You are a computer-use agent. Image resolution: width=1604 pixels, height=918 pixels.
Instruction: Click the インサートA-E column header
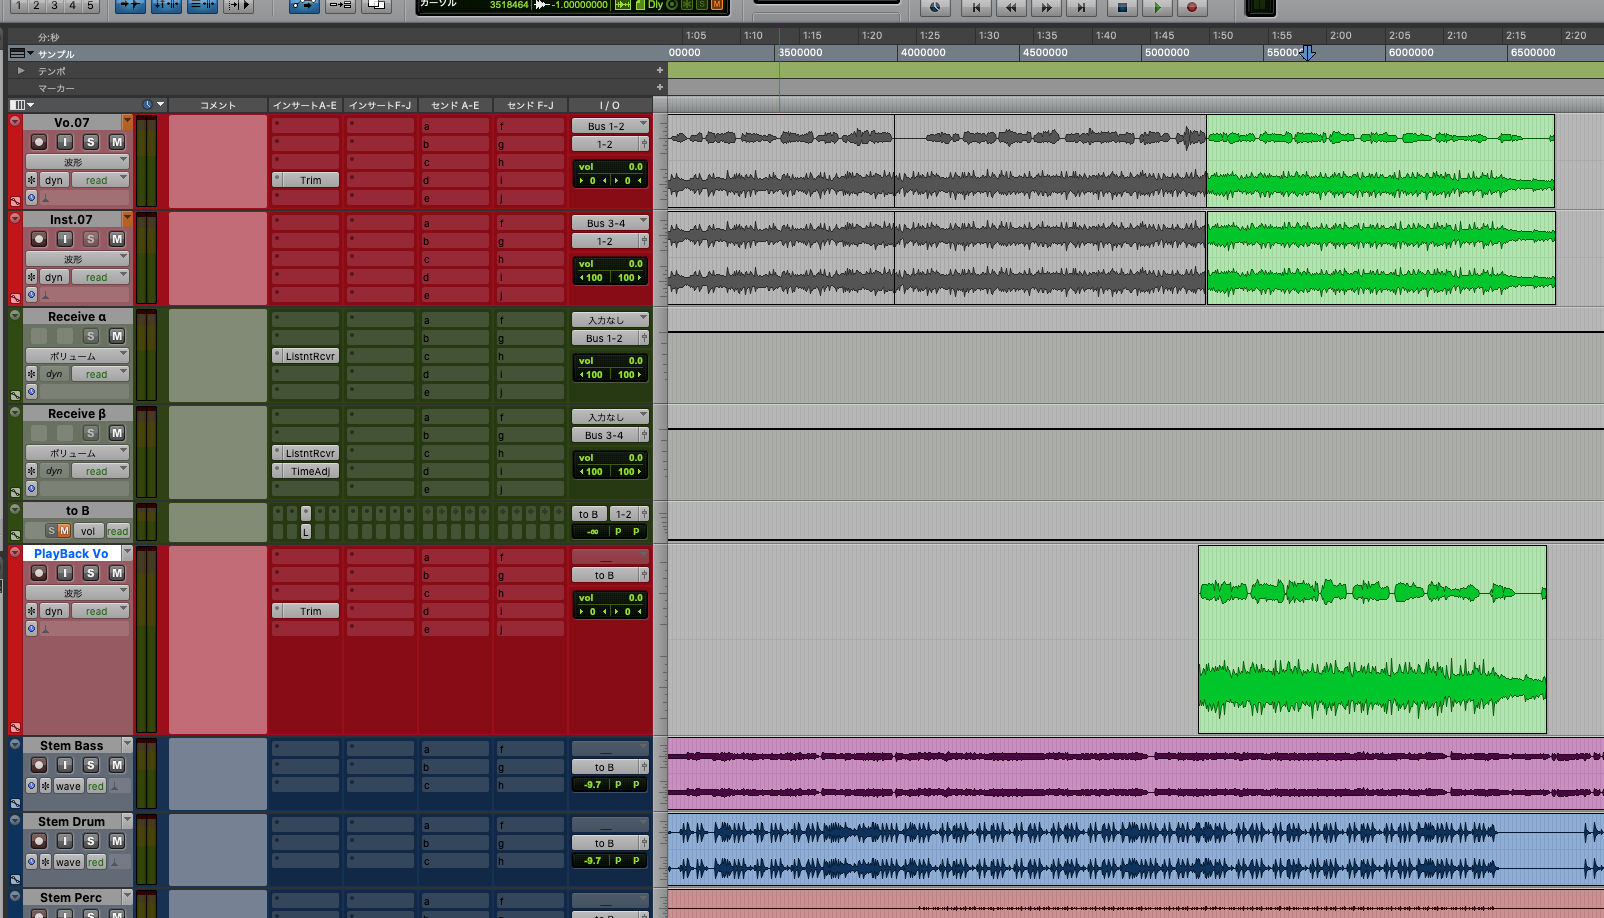coord(305,105)
